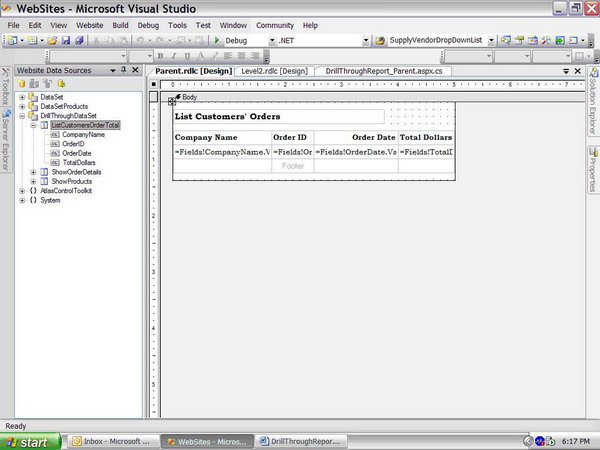Viewport: 600px width, 450px height.
Task: Click the Foreground Color A icon
Action: tap(201, 56)
